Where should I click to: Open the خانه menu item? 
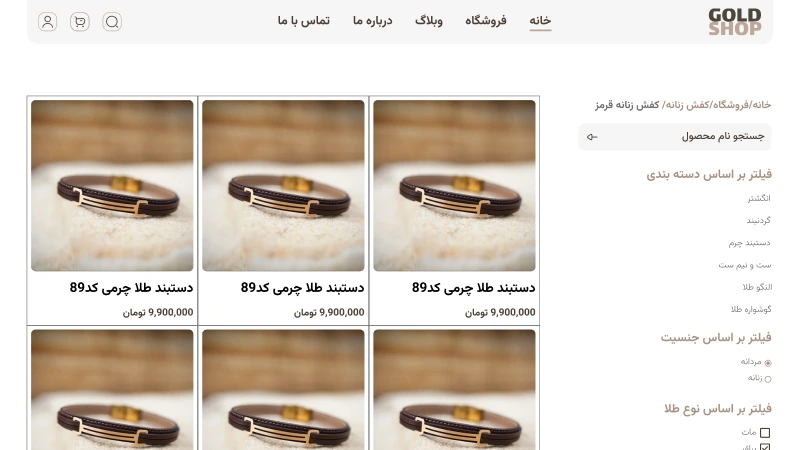tap(540, 21)
